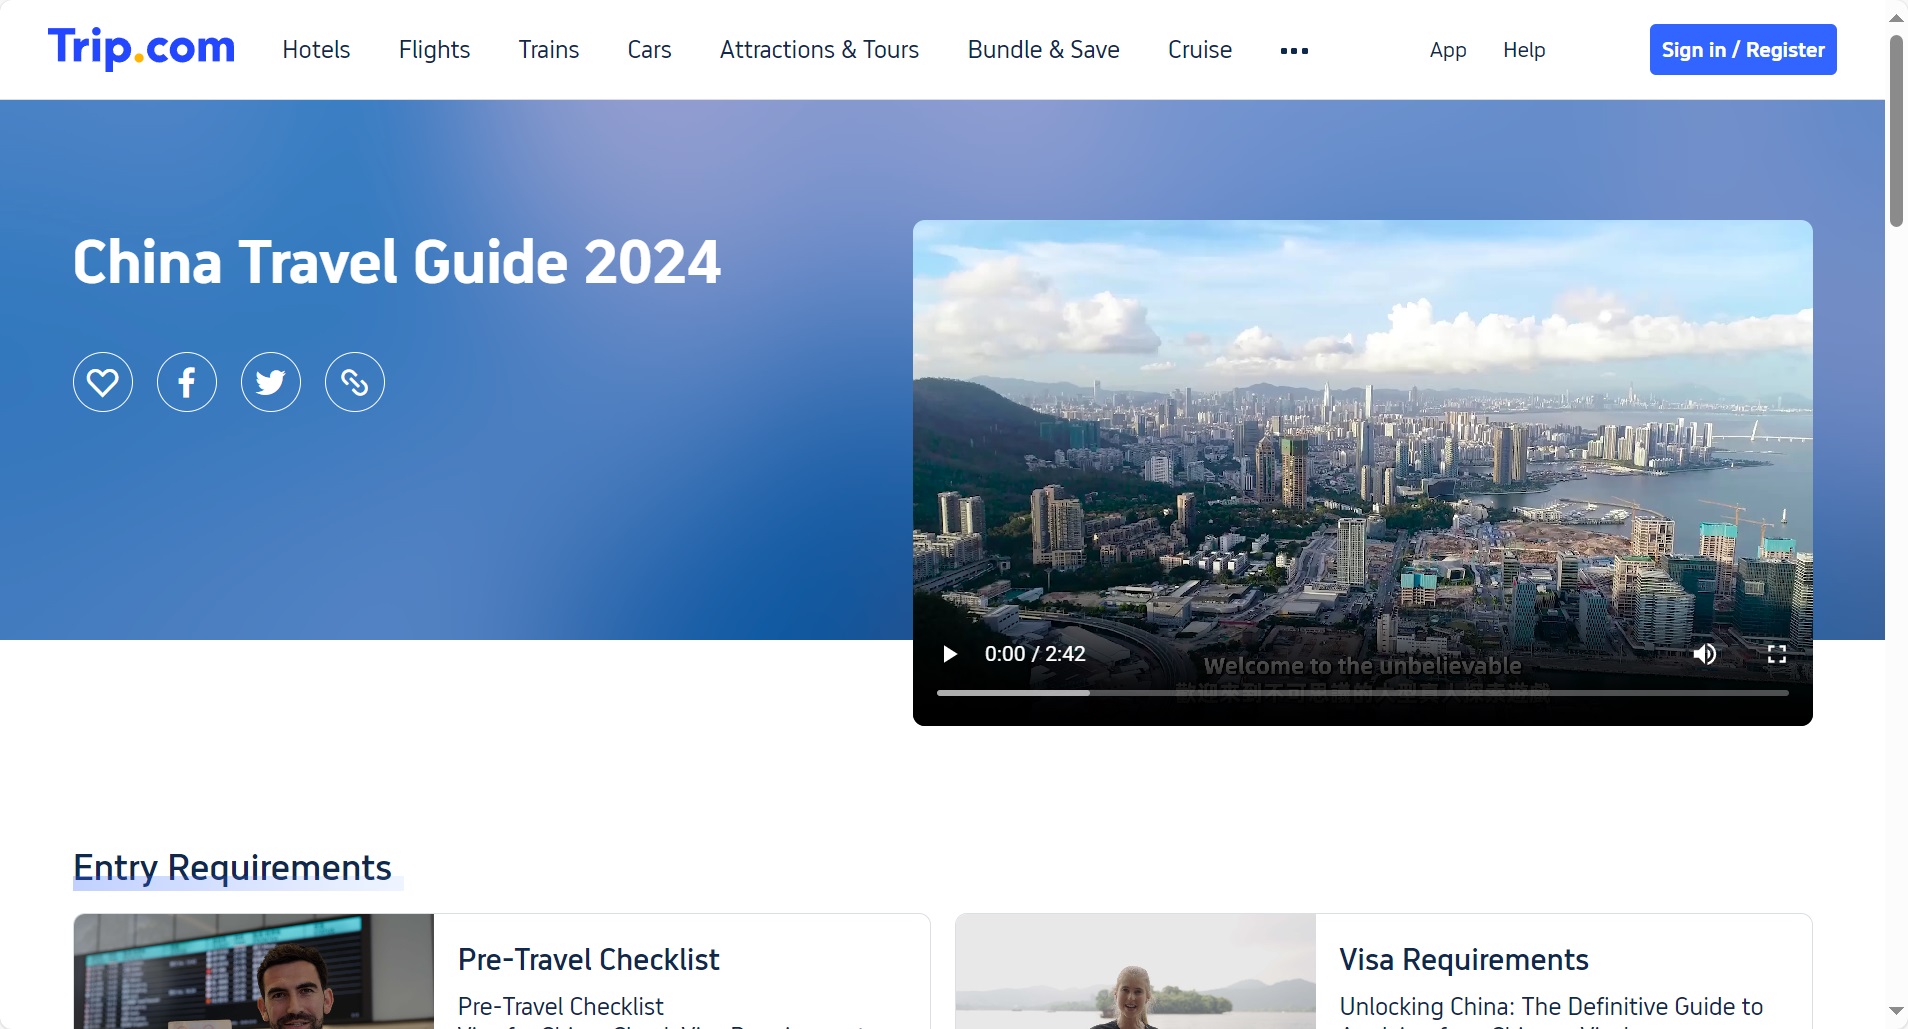Open the Hotels menu item
The width and height of the screenshot is (1908, 1029).
pyautogui.click(x=316, y=50)
